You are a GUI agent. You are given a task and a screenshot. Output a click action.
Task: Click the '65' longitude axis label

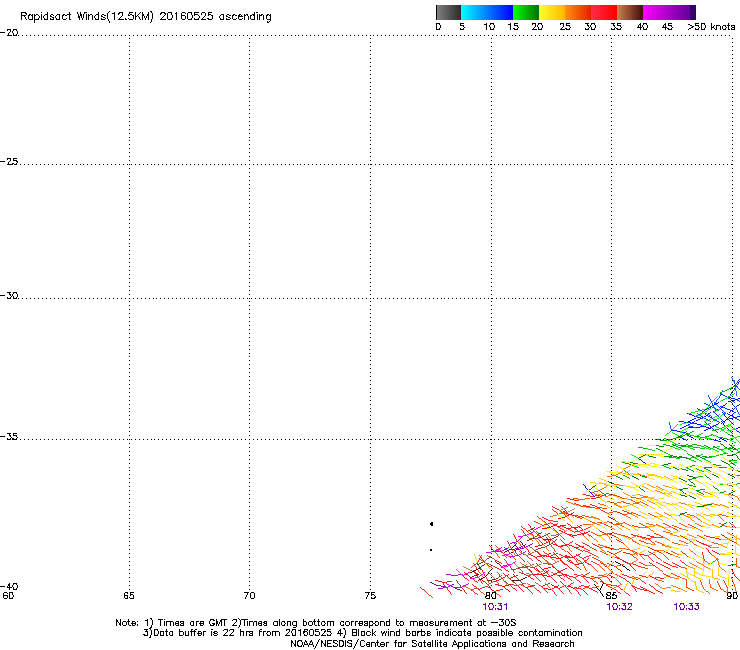[x=129, y=596]
